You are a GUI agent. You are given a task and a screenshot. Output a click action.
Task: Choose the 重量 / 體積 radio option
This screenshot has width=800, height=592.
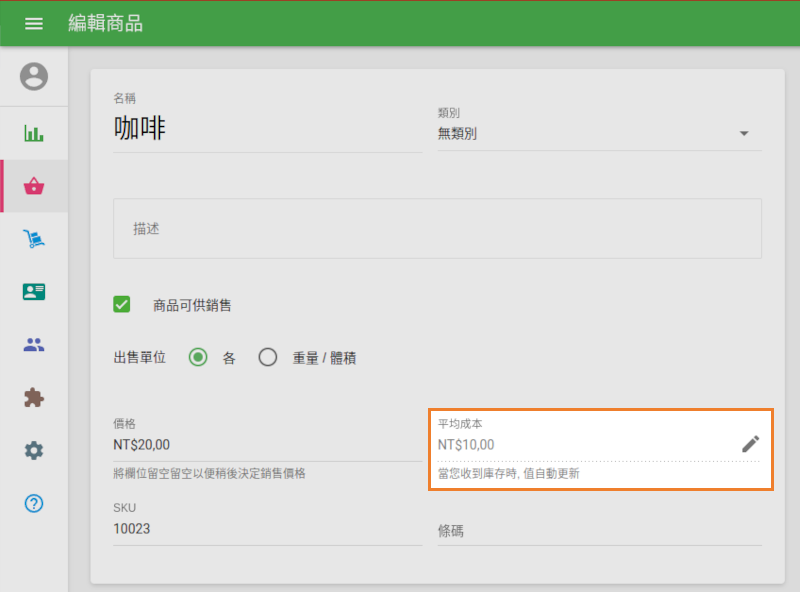click(x=267, y=357)
